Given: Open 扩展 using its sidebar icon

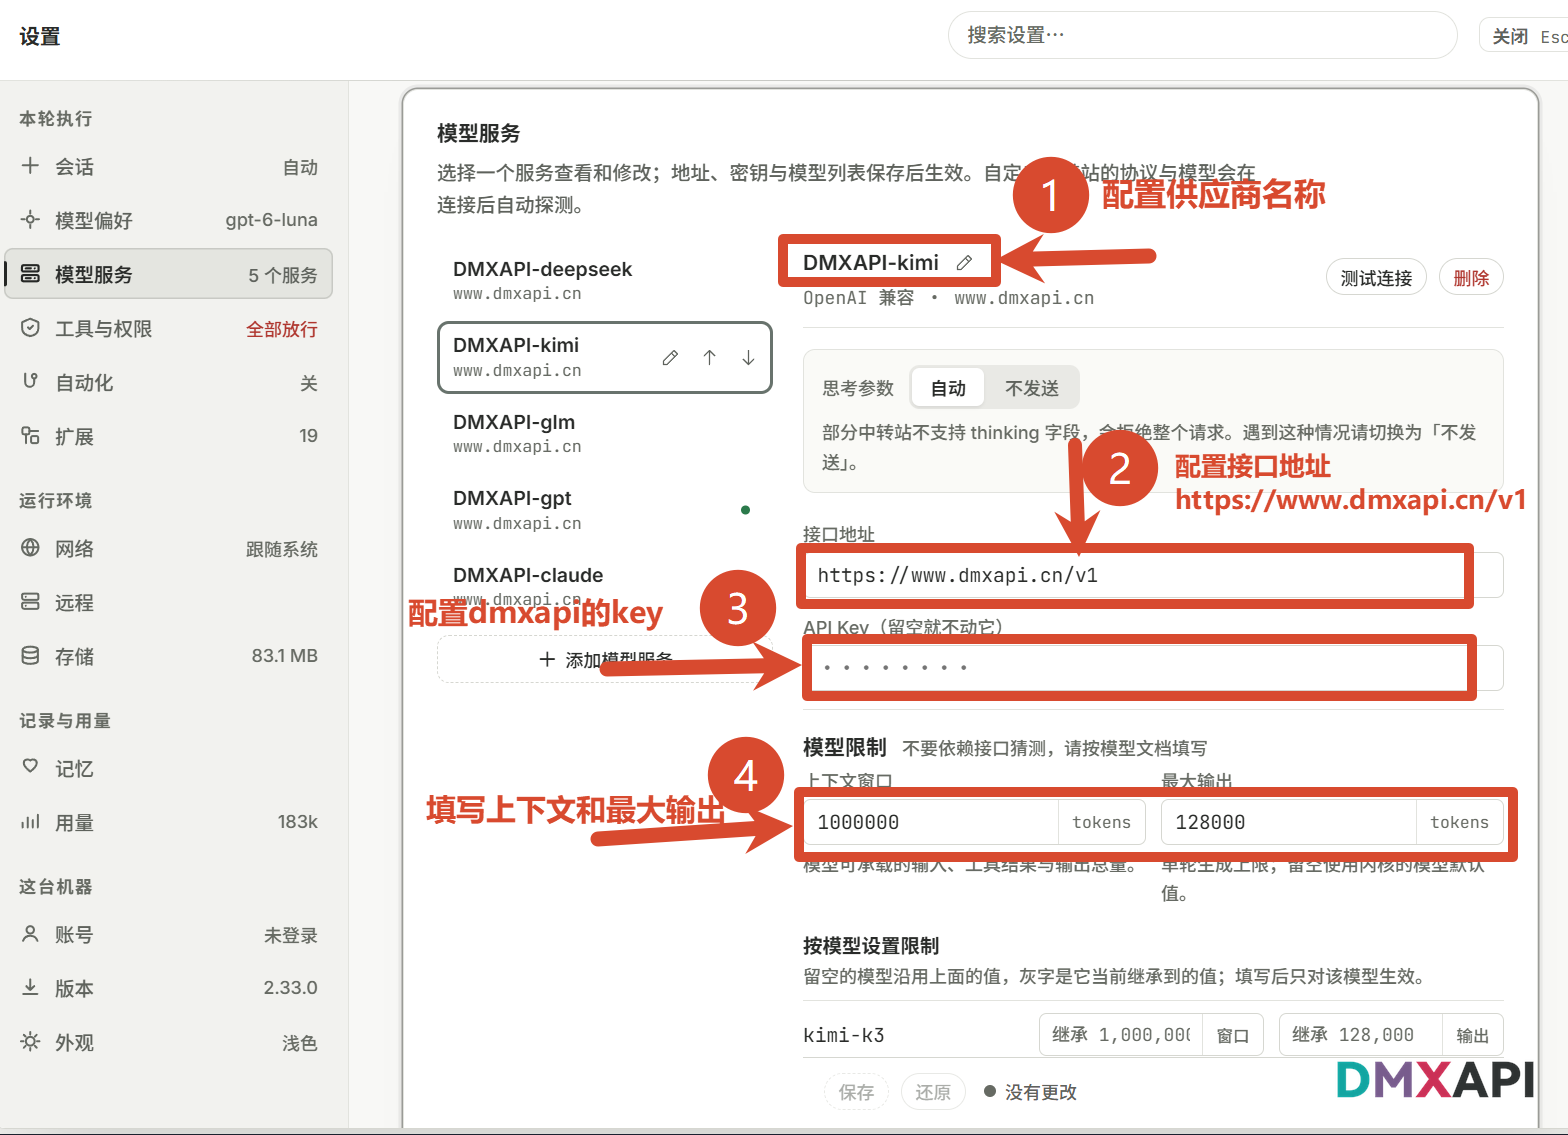Looking at the screenshot, I should coord(31,436).
